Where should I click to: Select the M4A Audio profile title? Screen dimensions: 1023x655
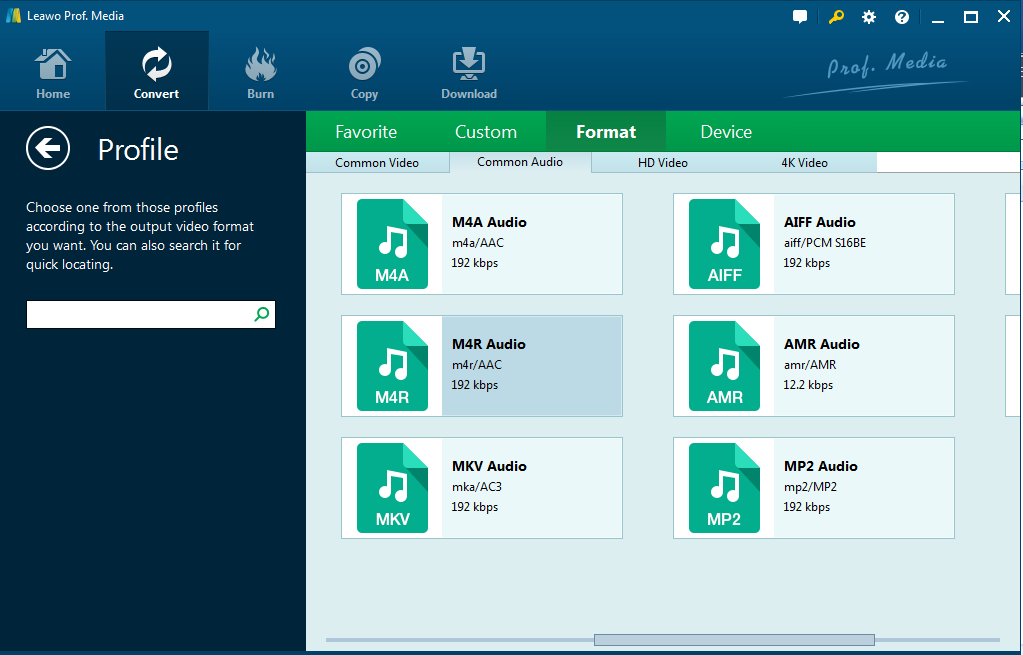[x=489, y=222]
